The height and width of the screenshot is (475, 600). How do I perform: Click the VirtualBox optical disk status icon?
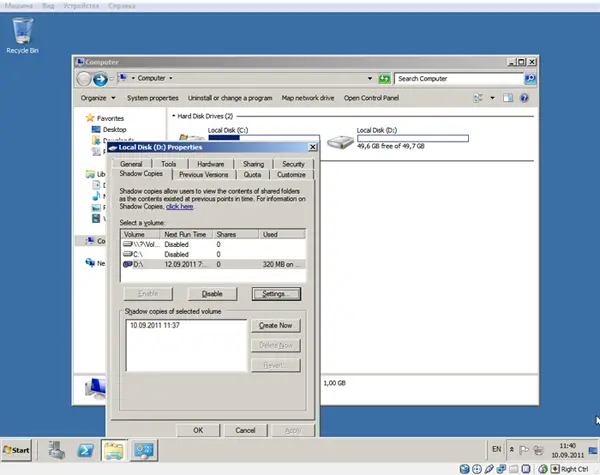coord(477,469)
